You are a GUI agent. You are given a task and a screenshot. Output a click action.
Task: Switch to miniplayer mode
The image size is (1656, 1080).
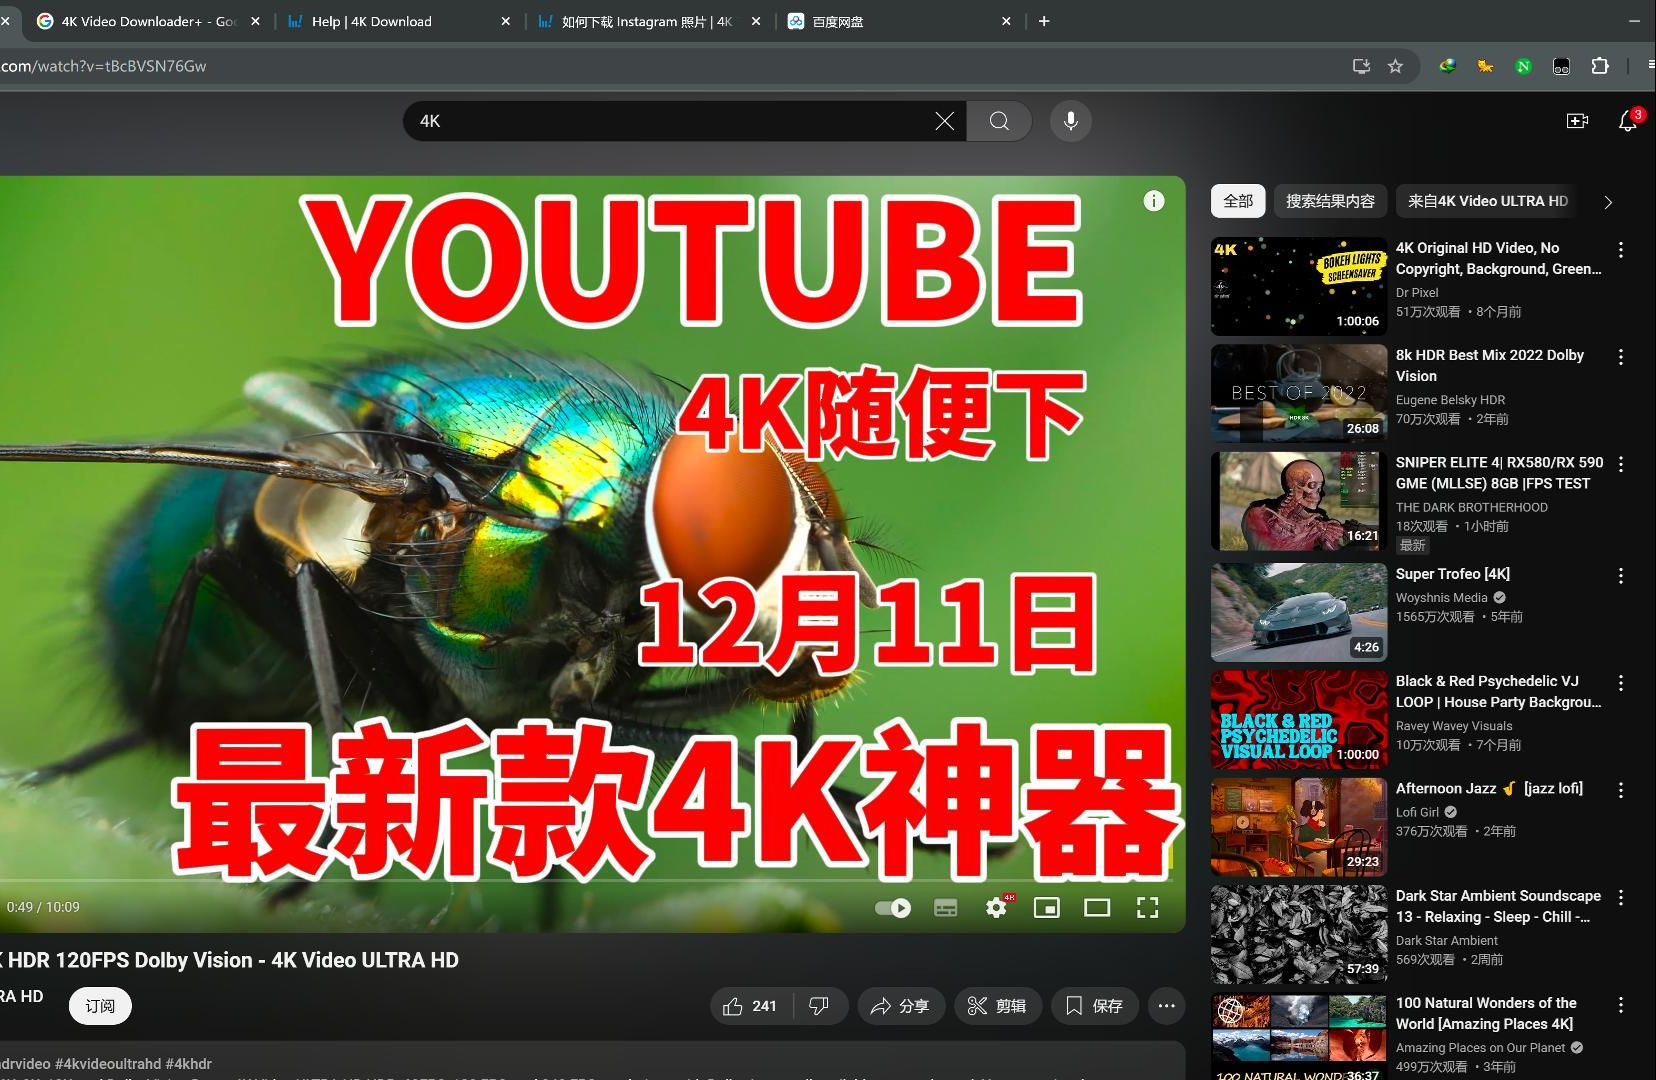[1047, 908]
